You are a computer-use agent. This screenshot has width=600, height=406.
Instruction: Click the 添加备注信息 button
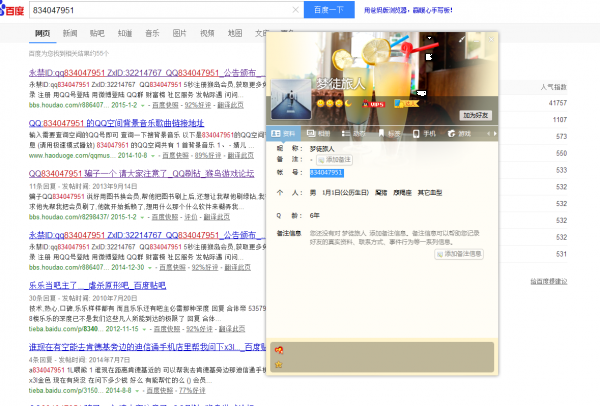tap(459, 254)
